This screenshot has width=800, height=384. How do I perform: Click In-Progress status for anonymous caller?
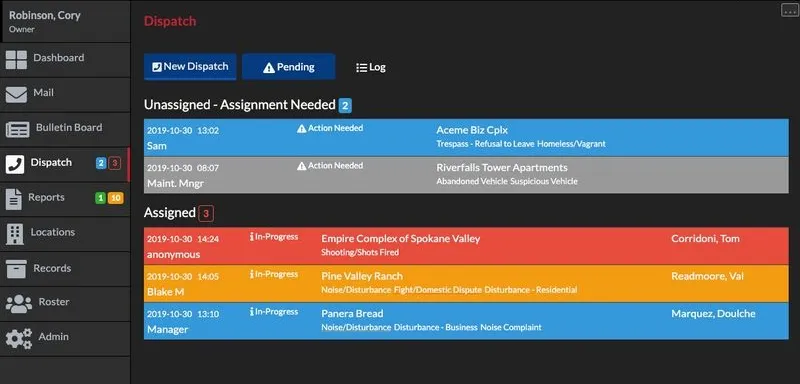tap(274, 237)
